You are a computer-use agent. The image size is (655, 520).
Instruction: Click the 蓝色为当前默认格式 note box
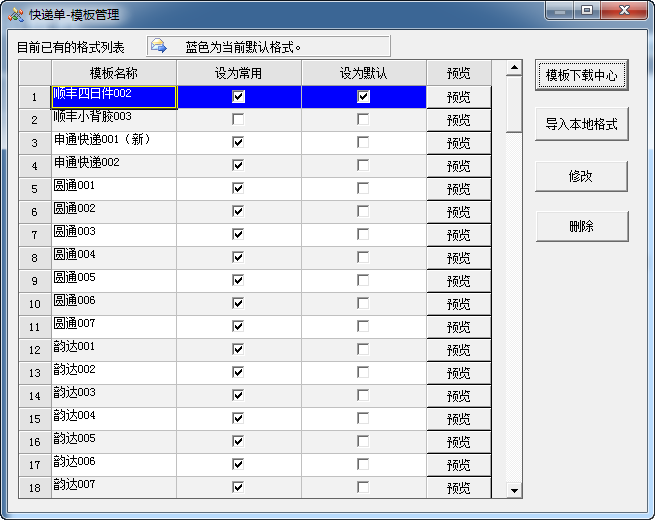[268, 46]
